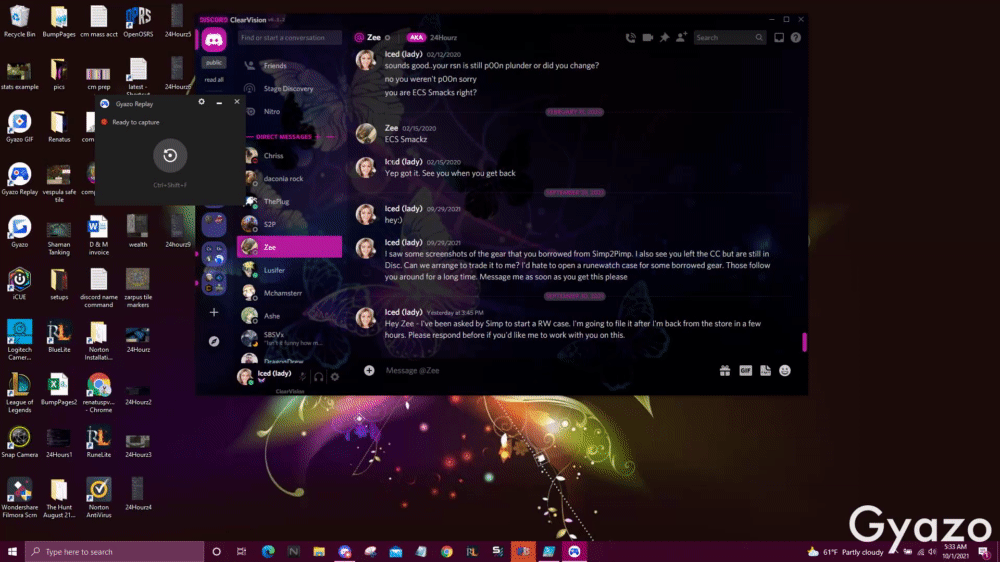
Task: Open notification center on taskbar
Action: click(x=985, y=552)
